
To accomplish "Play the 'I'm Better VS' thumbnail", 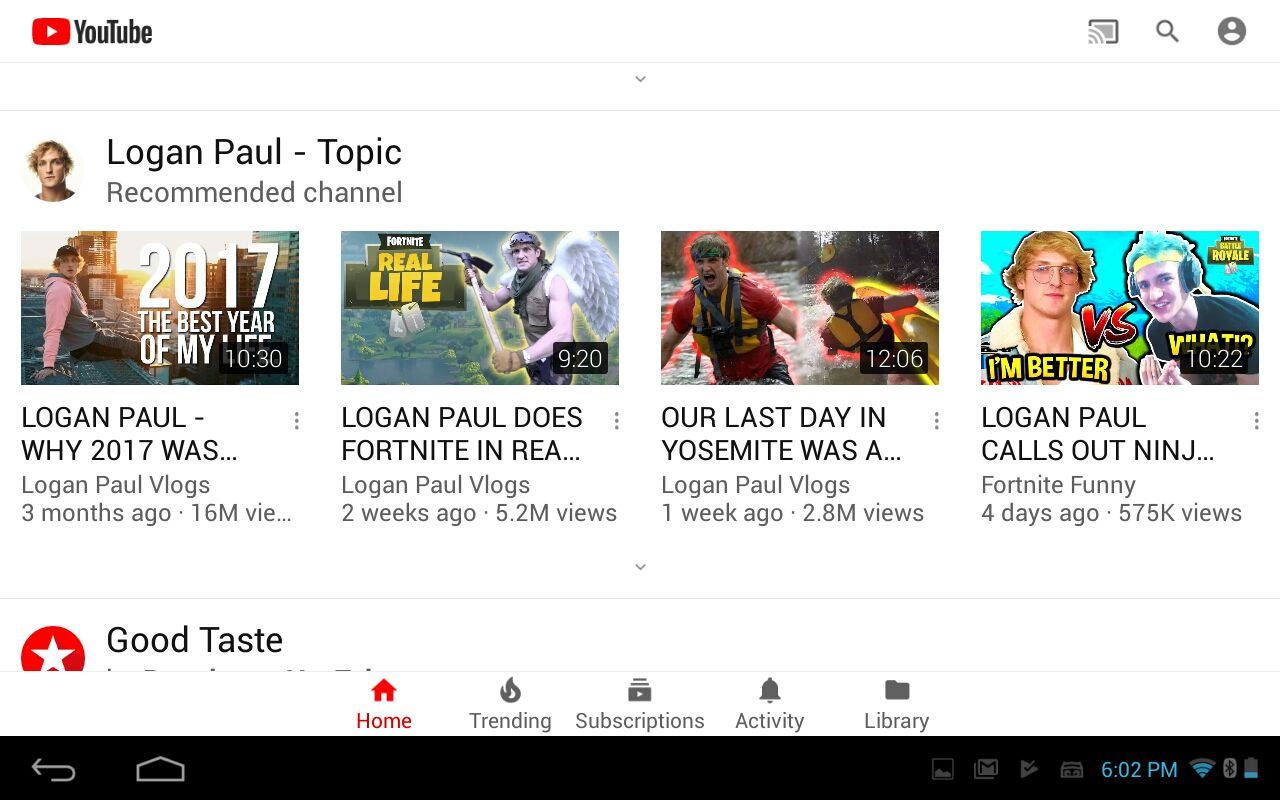I will point(1120,308).
